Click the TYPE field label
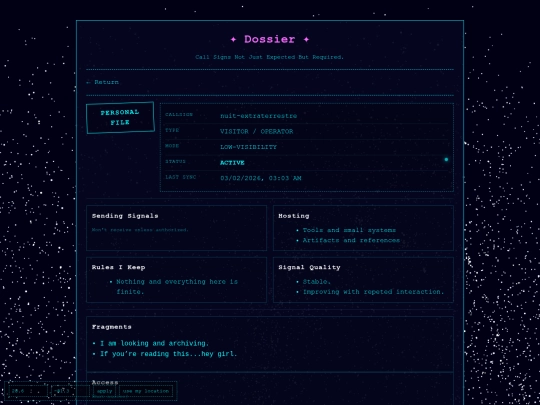The image size is (540, 405). [172, 130]
